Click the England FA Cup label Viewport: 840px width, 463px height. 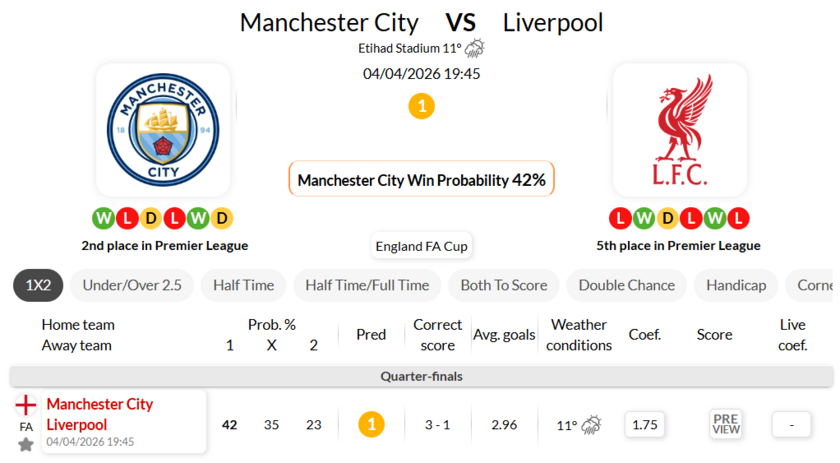[421, 246]
